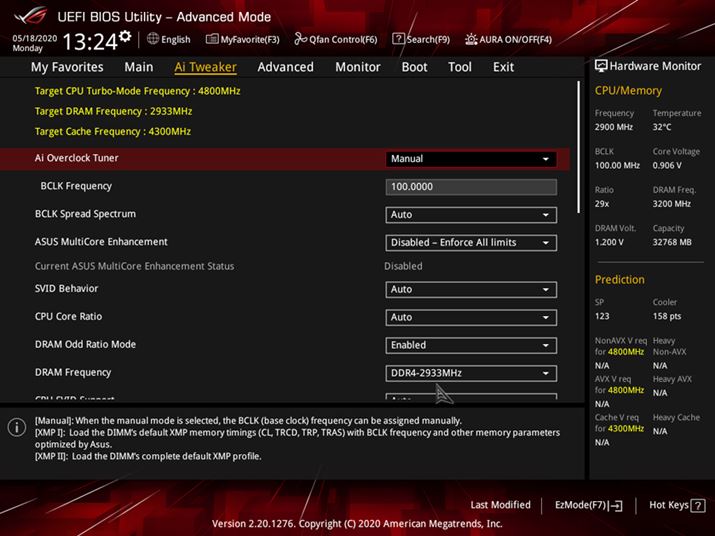Click the 29x ratio value
This screenshot has width=715, height=536.
[601, 203]
